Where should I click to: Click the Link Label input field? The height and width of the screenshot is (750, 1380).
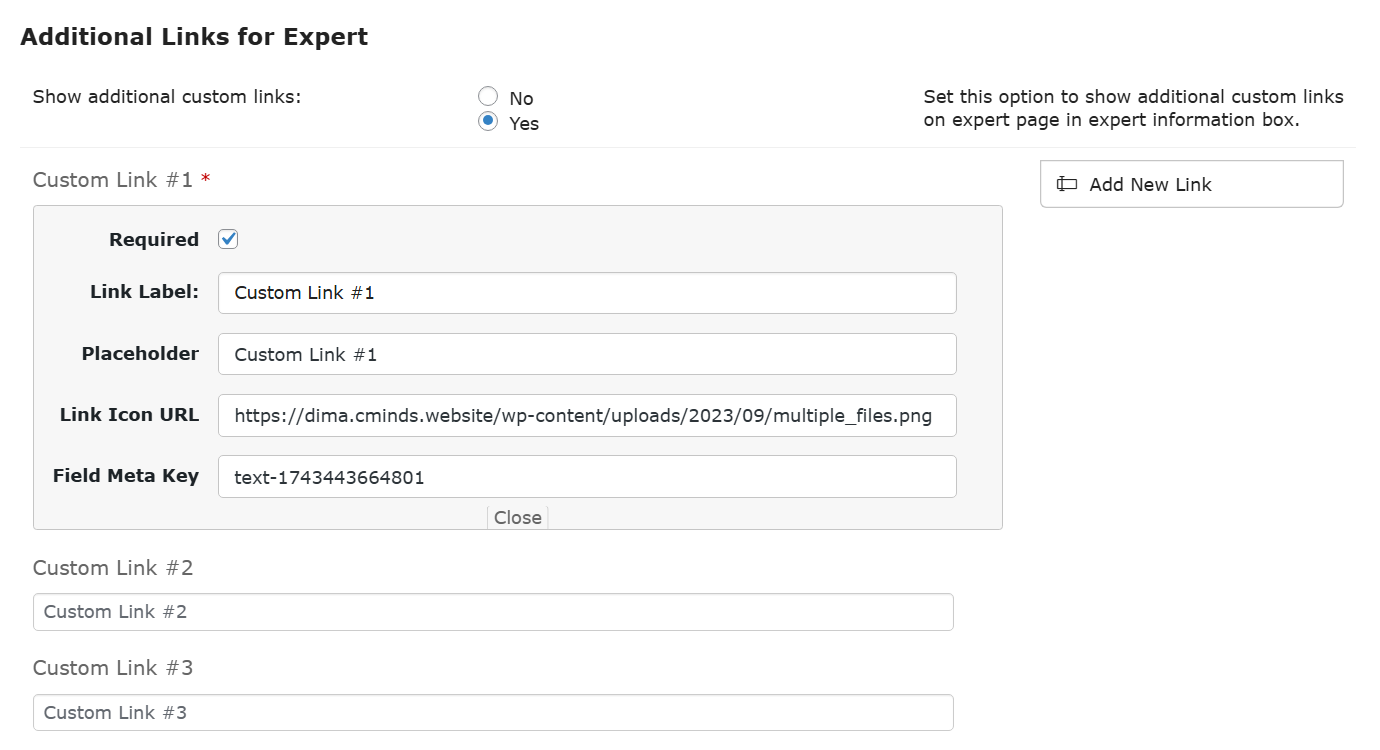587,293
